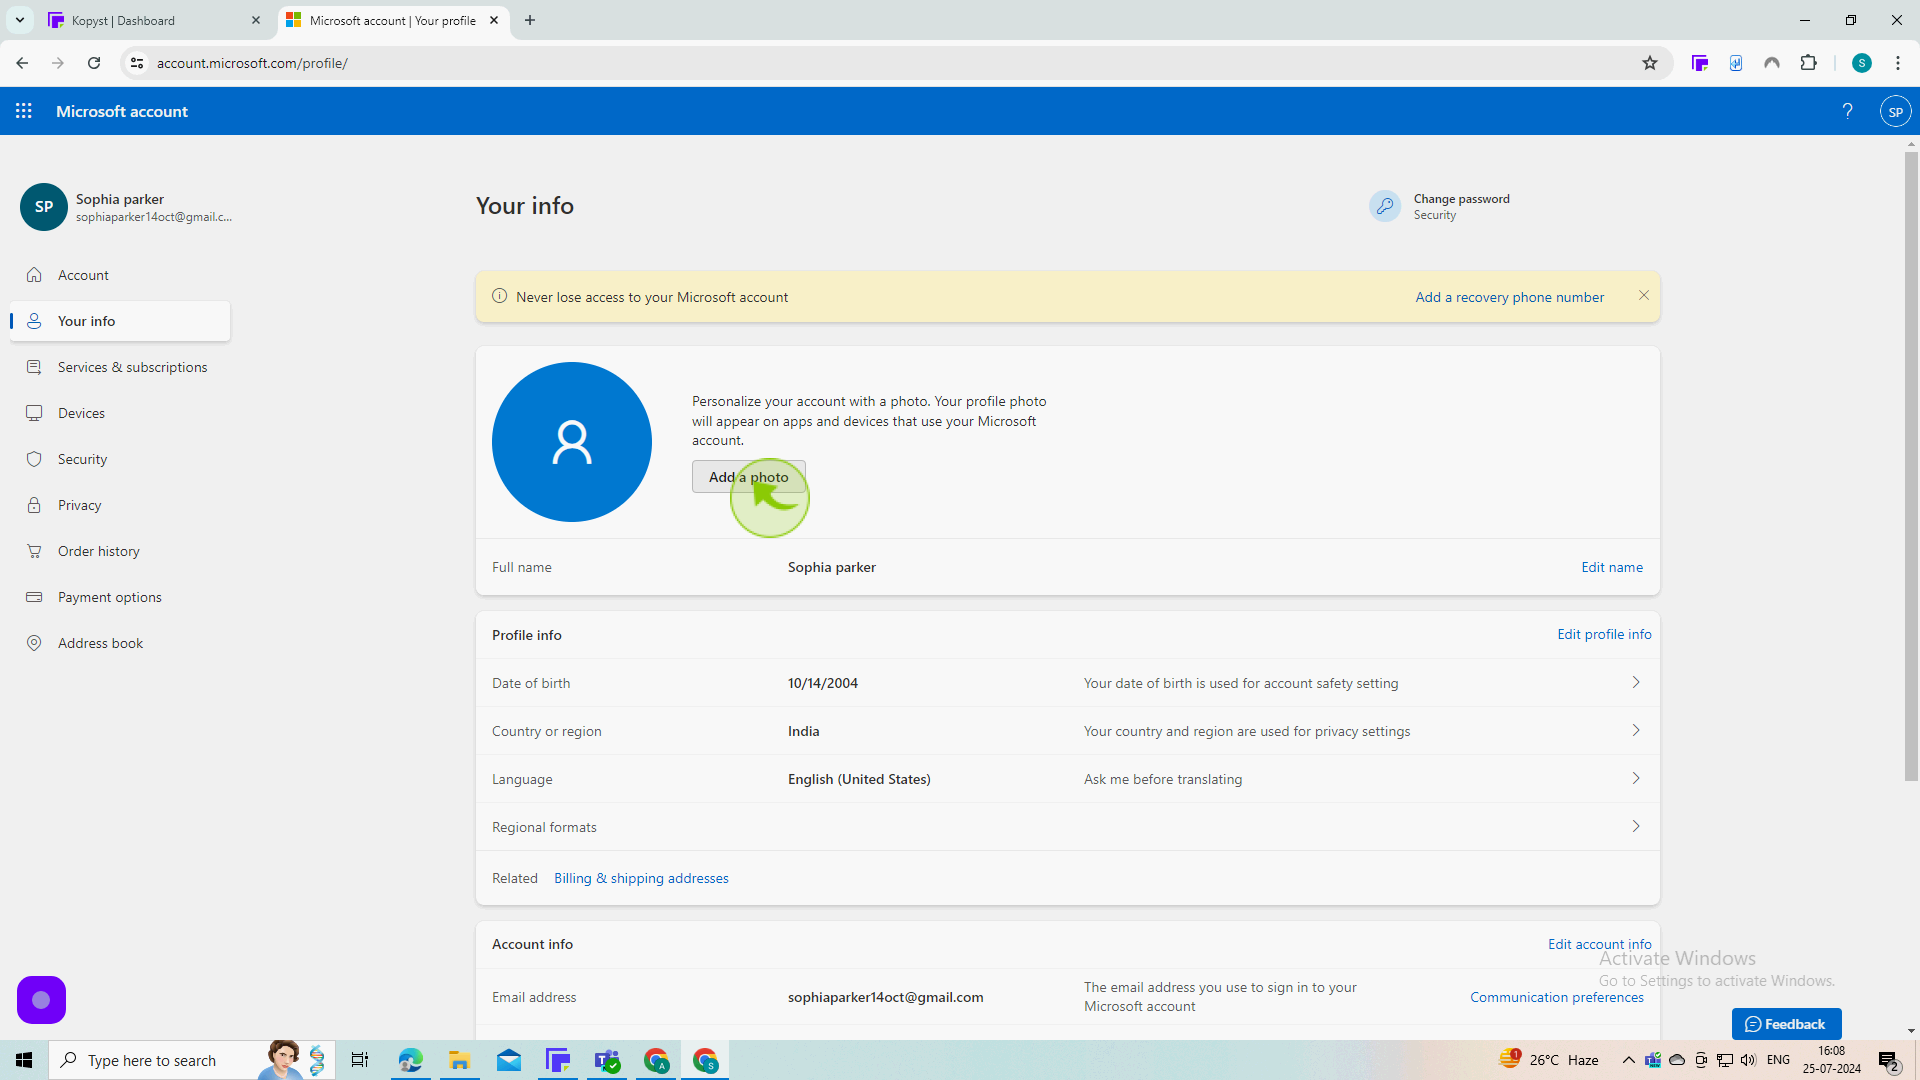This screenshot has height=1080, width=1920.
Task: Open Edit profile info link
Action: [x=1604, y=634]
